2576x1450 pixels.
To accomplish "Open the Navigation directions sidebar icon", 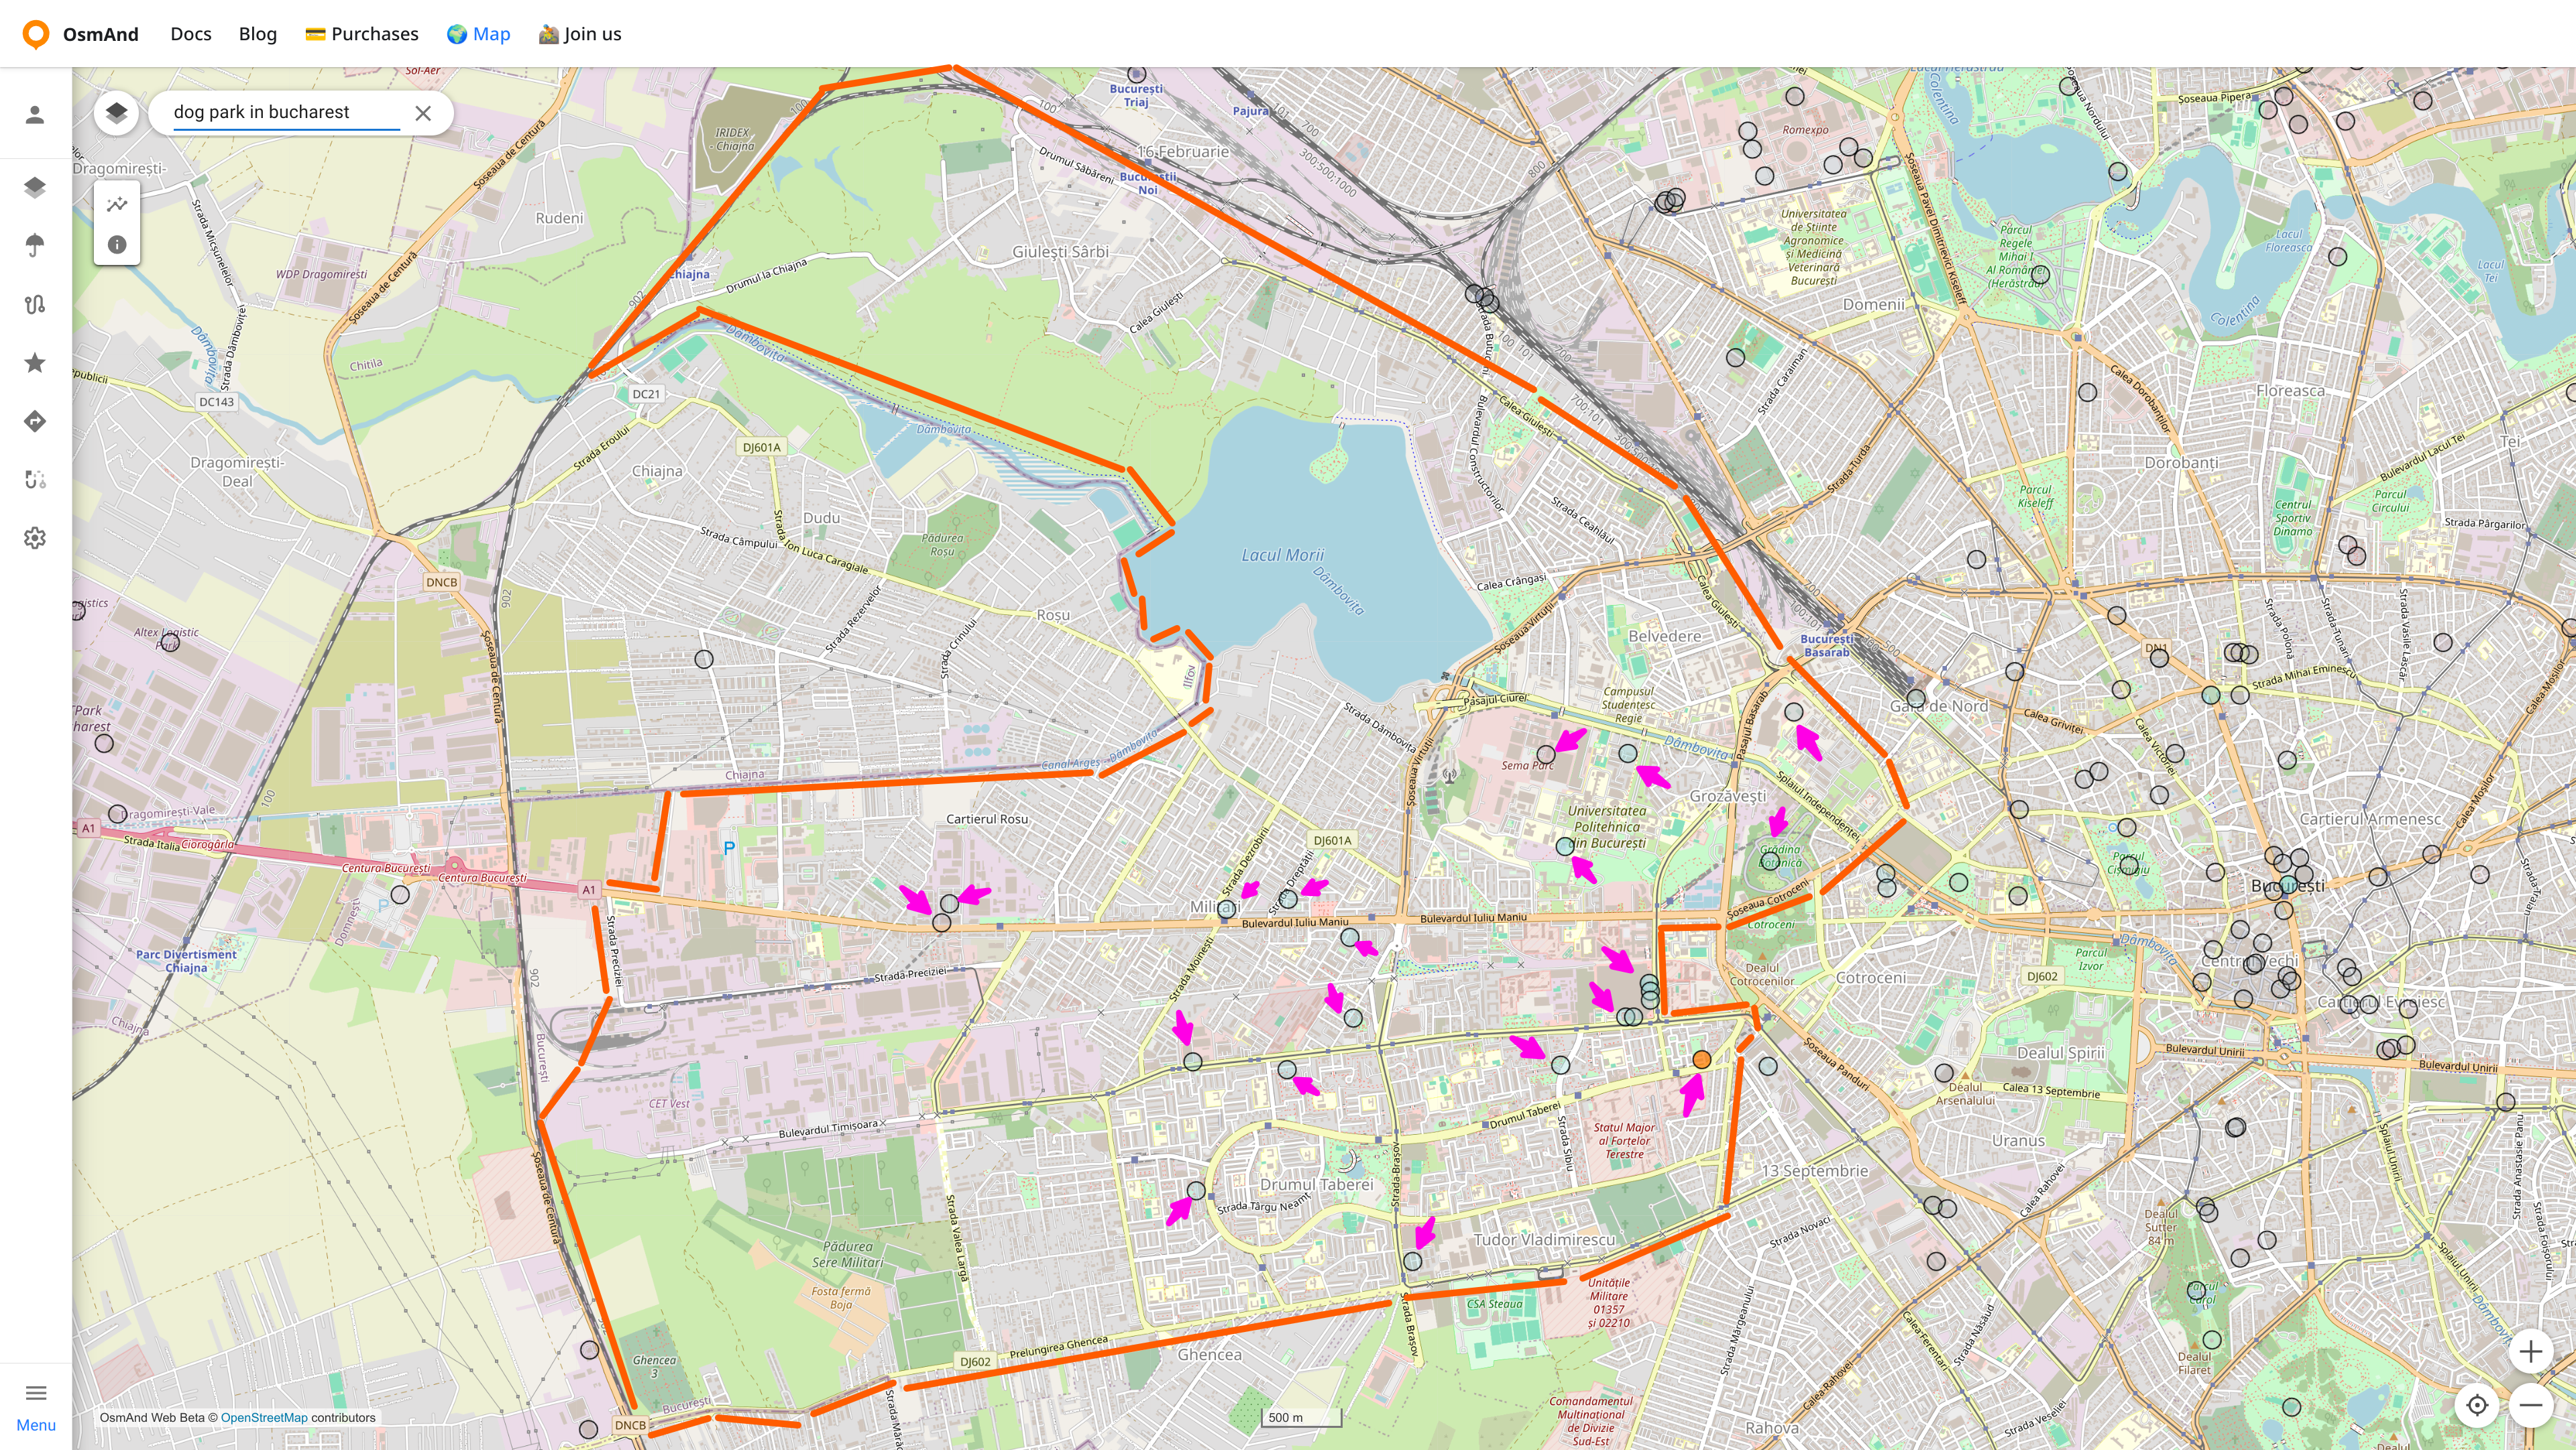I will click(x=35, y=421).
